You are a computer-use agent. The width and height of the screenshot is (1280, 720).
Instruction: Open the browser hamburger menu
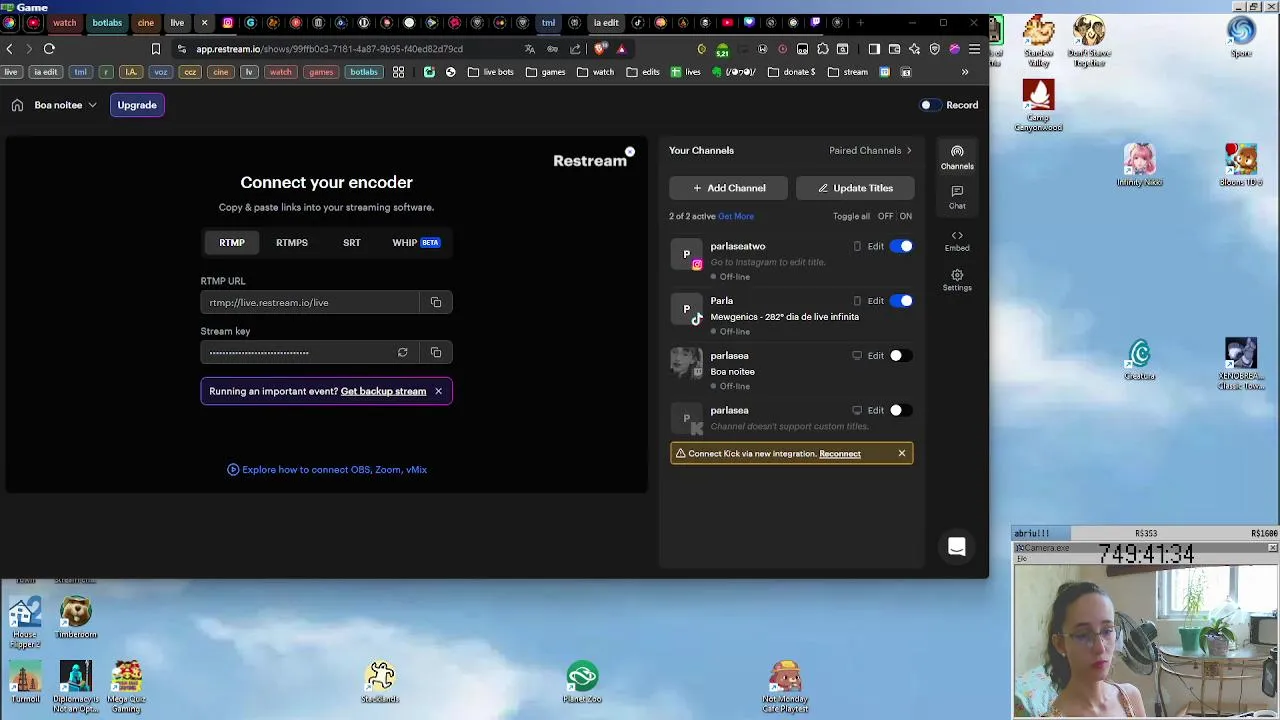pyautogui.click(x=975, y=48)
